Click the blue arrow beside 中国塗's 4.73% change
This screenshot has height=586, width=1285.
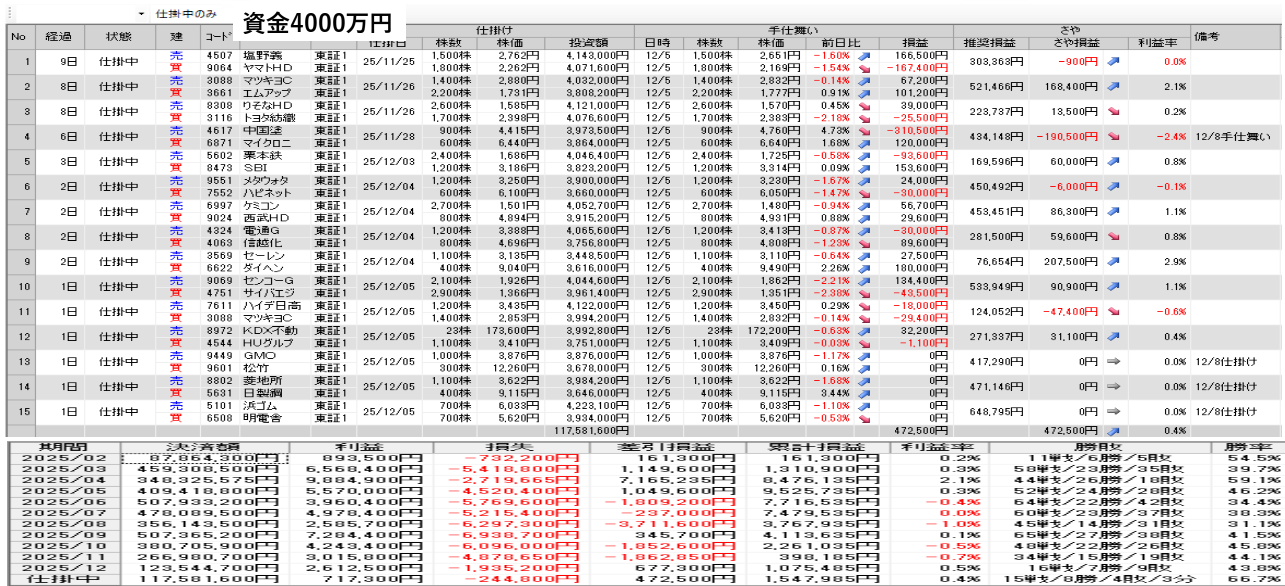tap(864, 129)
